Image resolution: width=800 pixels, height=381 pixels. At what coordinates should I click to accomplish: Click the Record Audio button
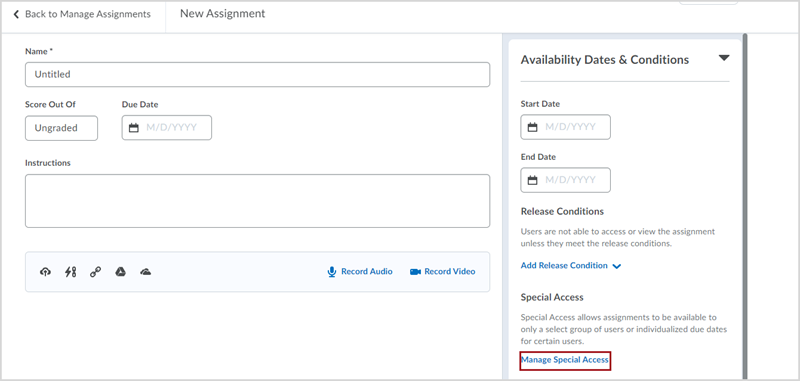pos(360,271)
